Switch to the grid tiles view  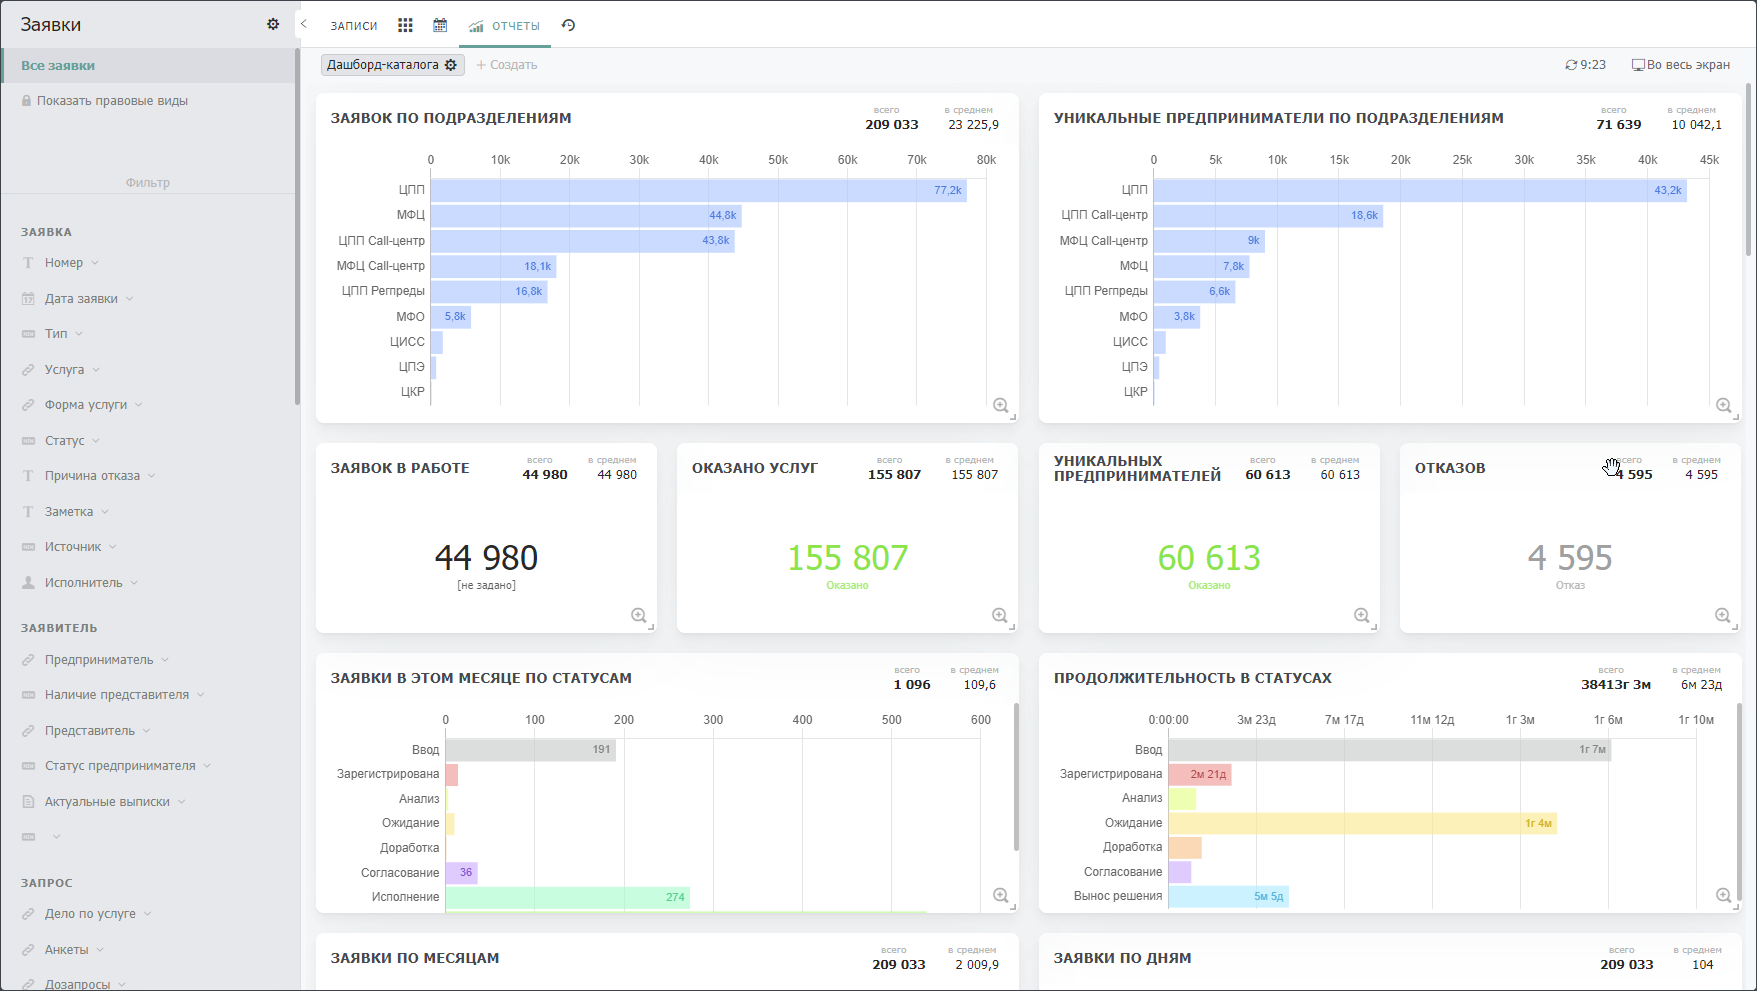pyautogui.click(x=405, y=25)
